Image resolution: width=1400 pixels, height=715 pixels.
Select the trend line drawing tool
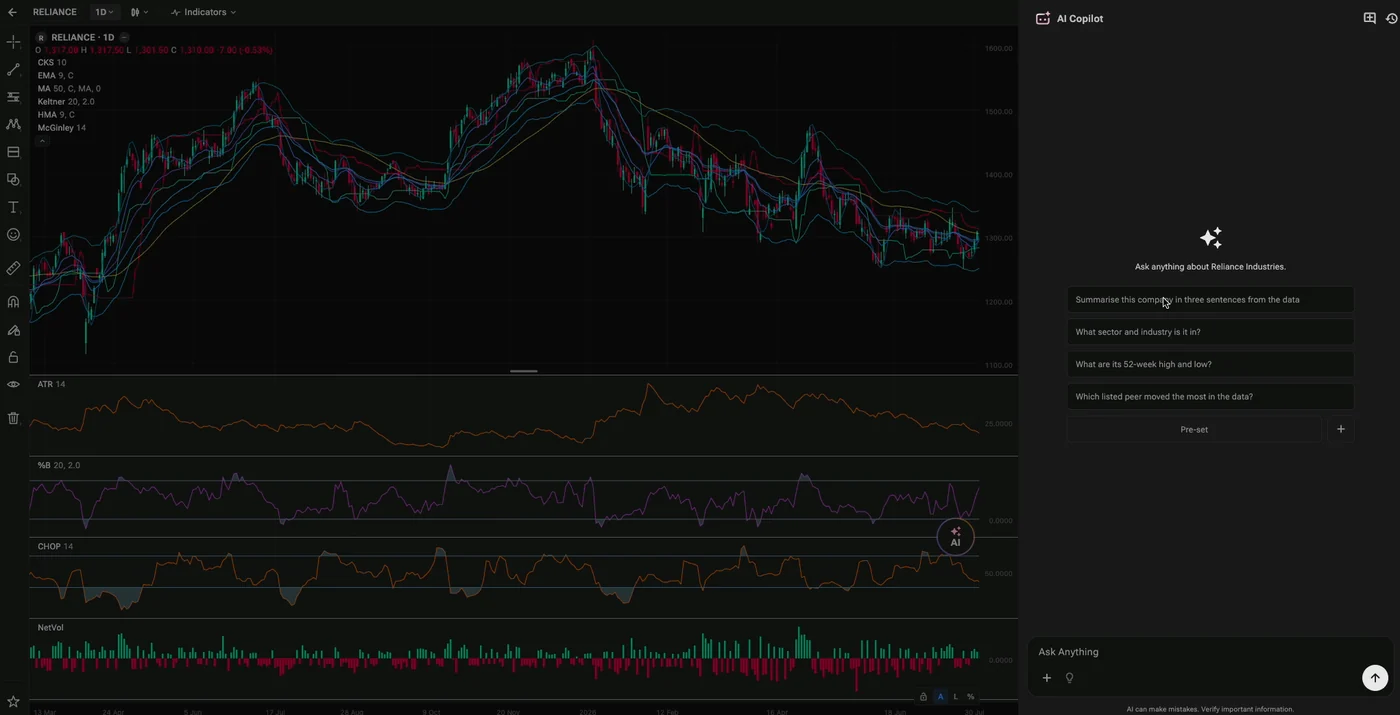[13, 70]
